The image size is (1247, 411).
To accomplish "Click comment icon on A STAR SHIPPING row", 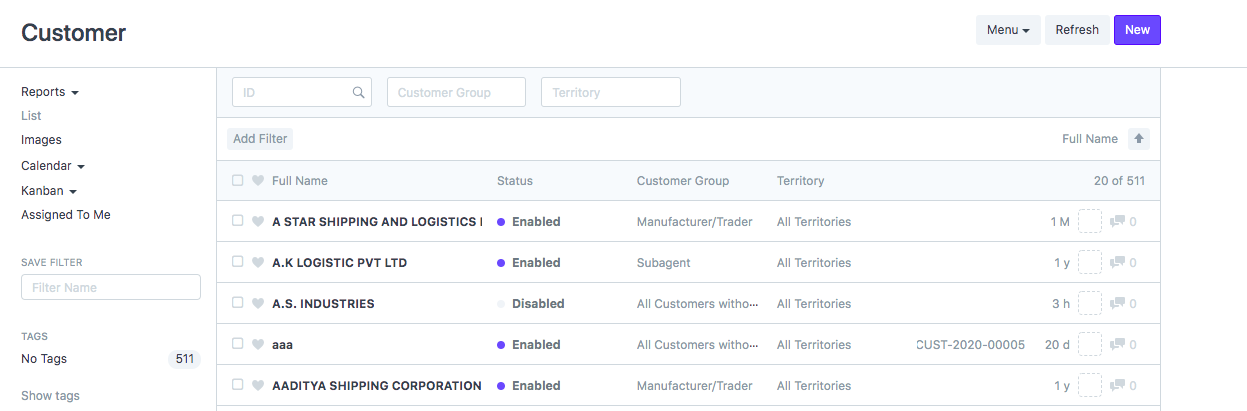I will click(1118, 221).
